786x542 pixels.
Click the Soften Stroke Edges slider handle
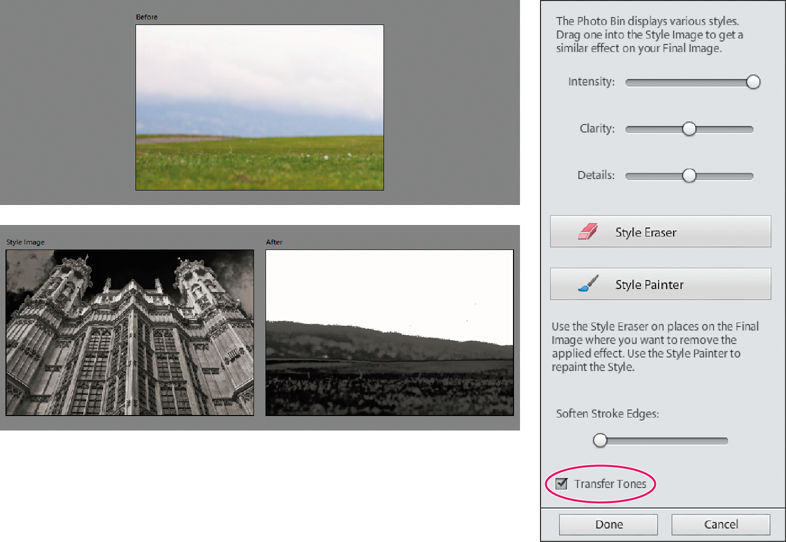600,440
